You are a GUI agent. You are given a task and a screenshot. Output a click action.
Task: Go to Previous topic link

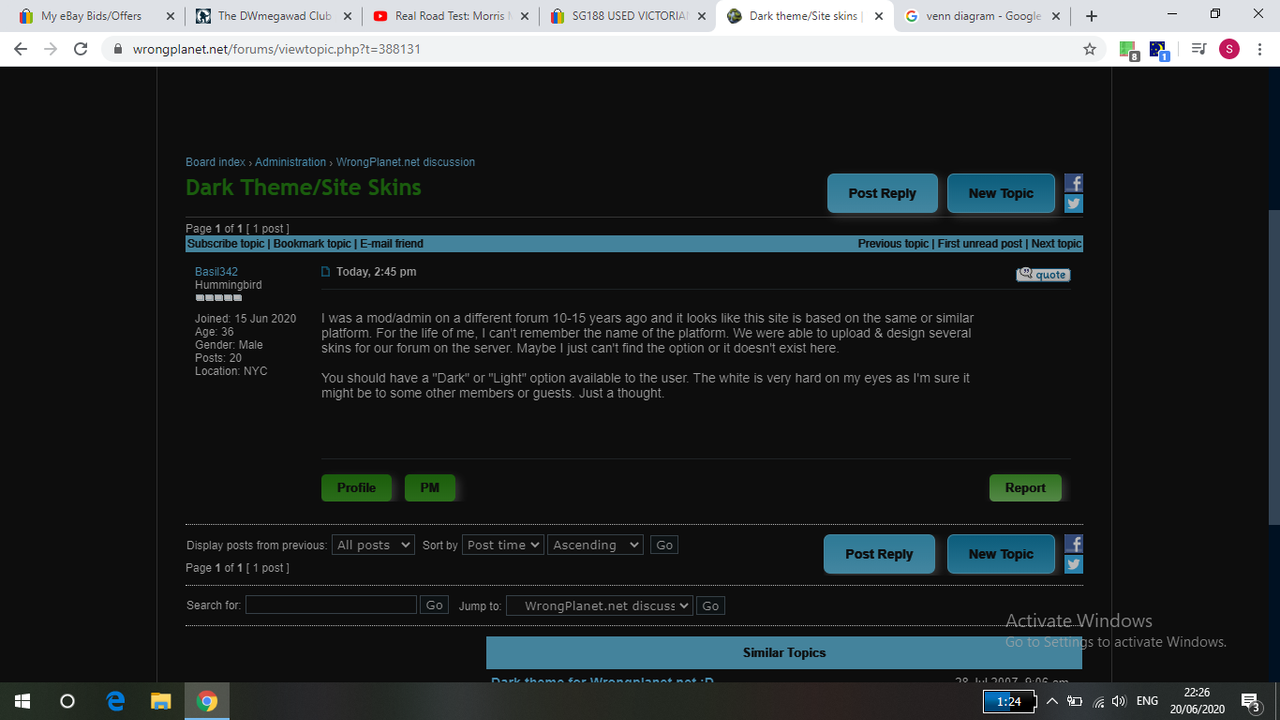pos(893,244)
